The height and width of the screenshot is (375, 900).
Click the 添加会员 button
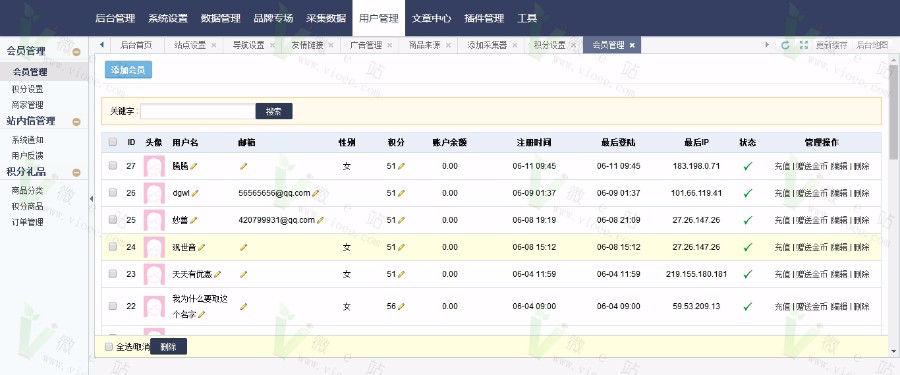128,69
